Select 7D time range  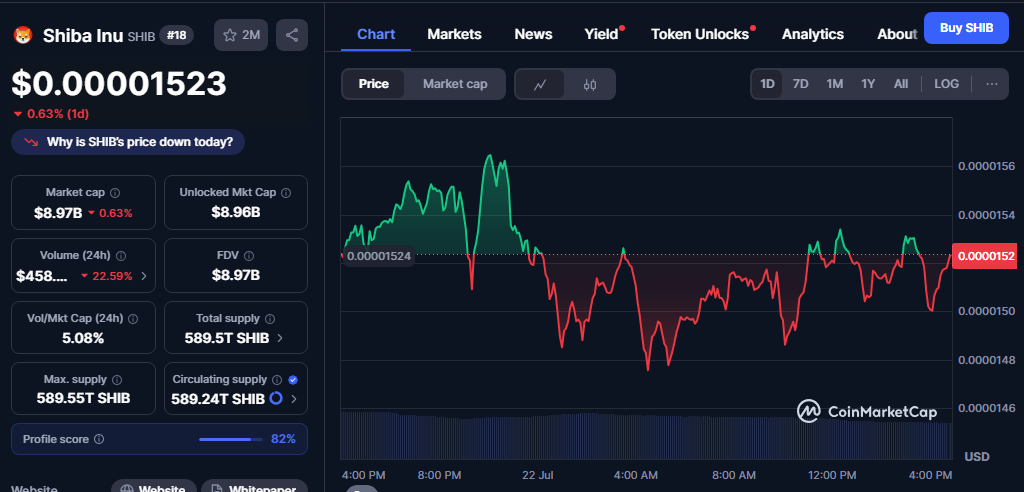pyautogui.click(x=800, y=84)
